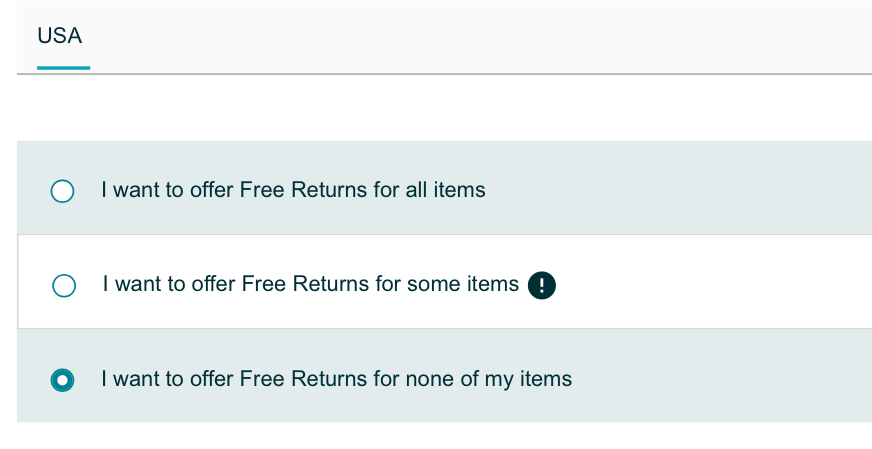This screenshot has width=872, height=449.
Task: Click the filled radio dot for 'none'
Action: click(x=62, y=380)
